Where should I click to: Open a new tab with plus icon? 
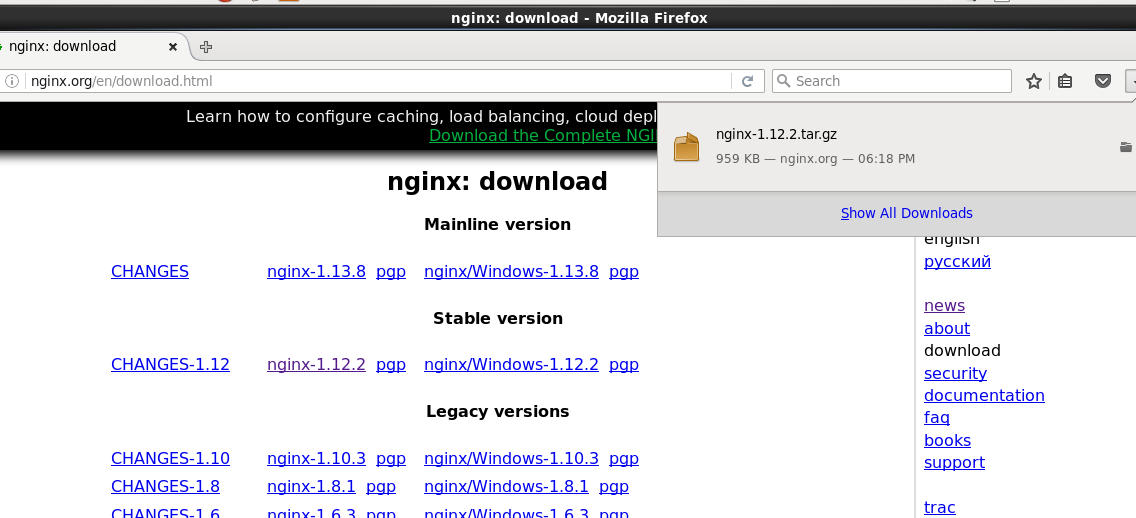pyautogui.click(x=206, y=47)
